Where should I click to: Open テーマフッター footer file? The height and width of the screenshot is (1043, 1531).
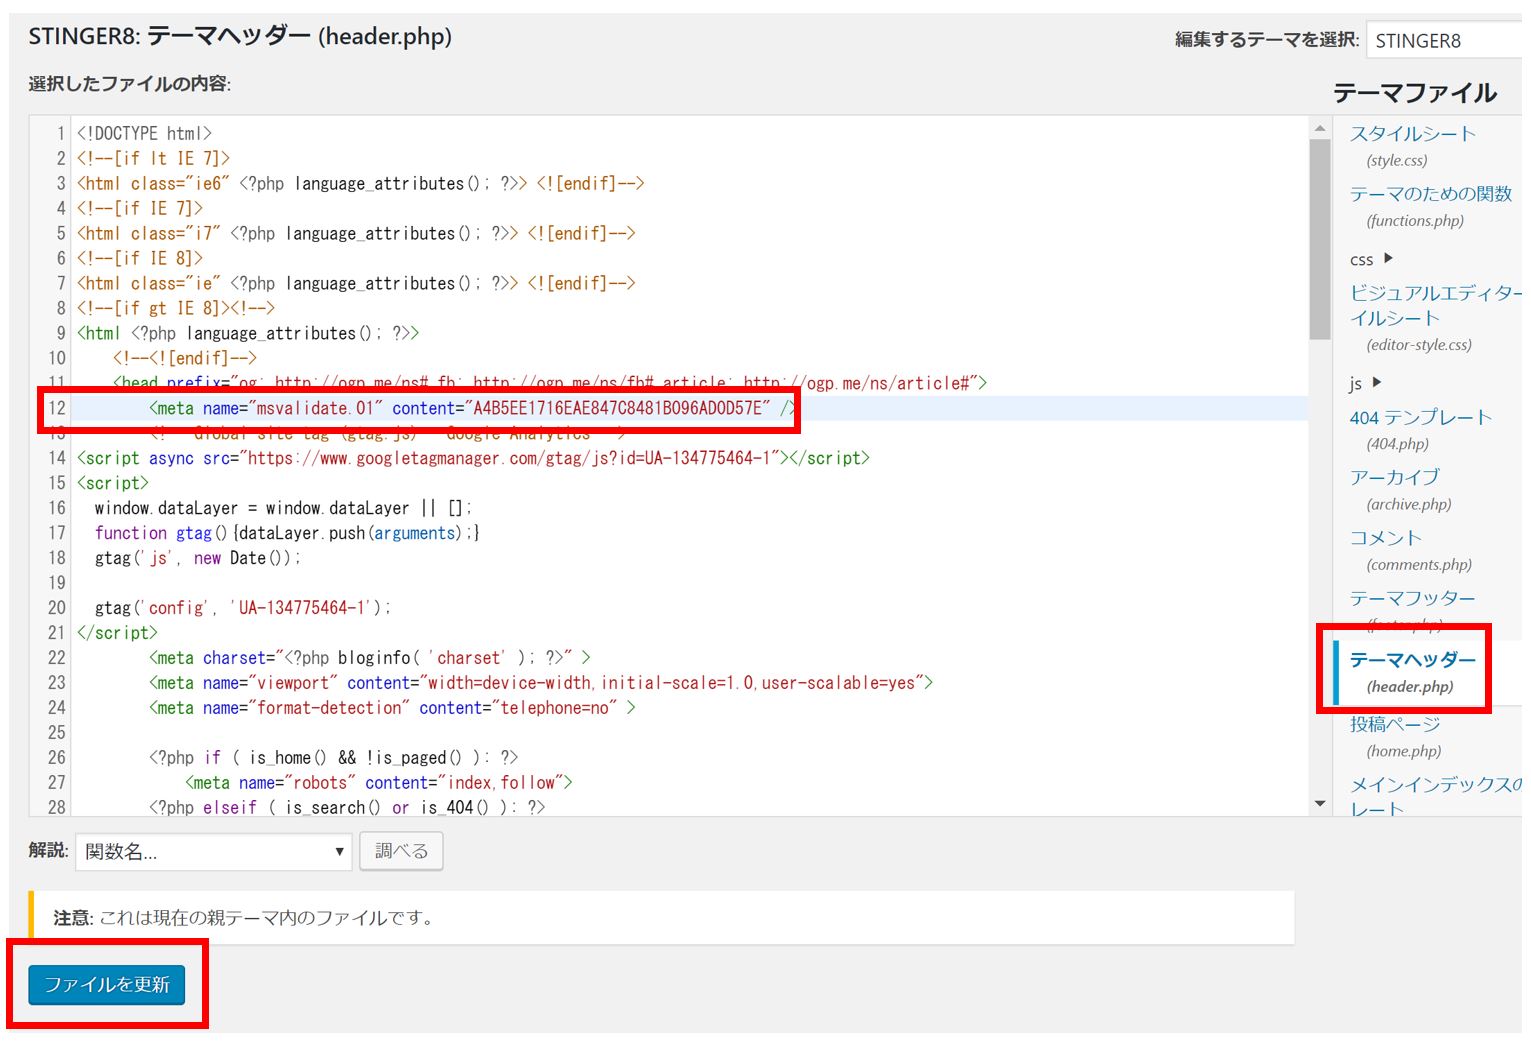1412,598
